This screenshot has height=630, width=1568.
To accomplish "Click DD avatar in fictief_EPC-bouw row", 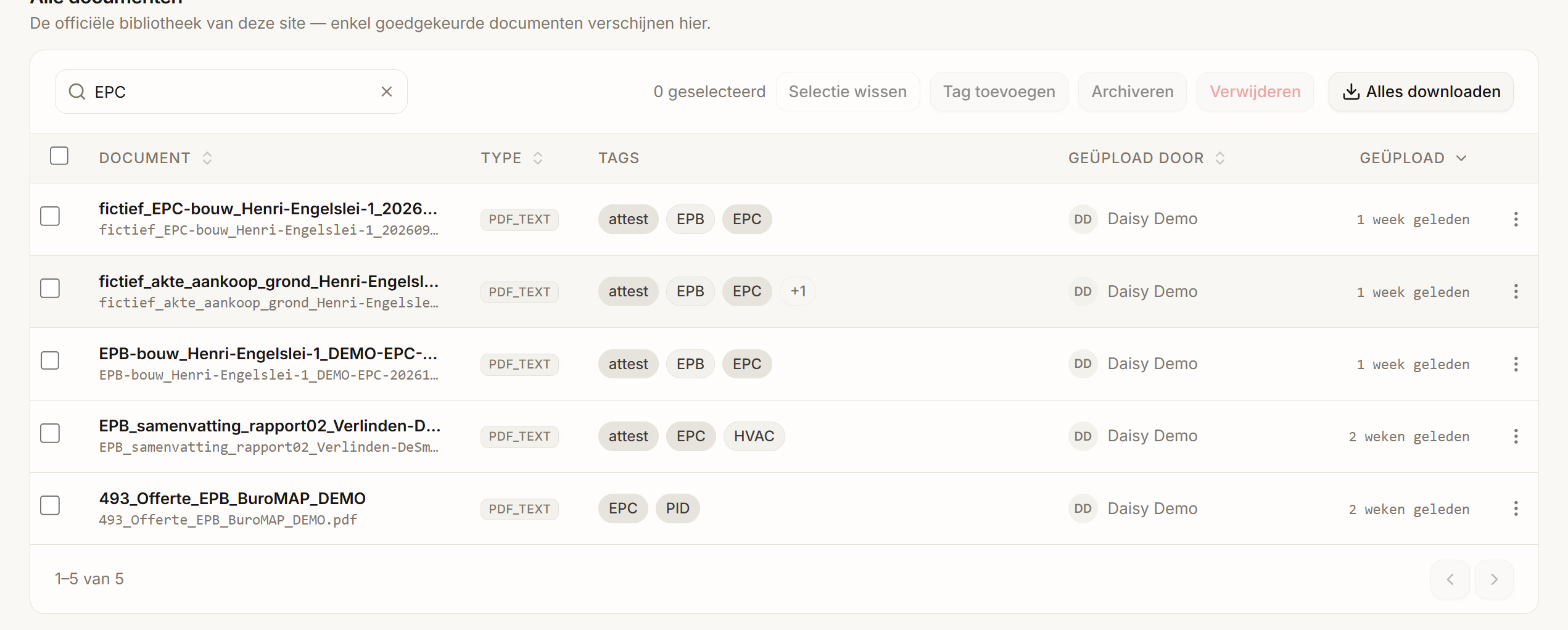I will 1083,219.
